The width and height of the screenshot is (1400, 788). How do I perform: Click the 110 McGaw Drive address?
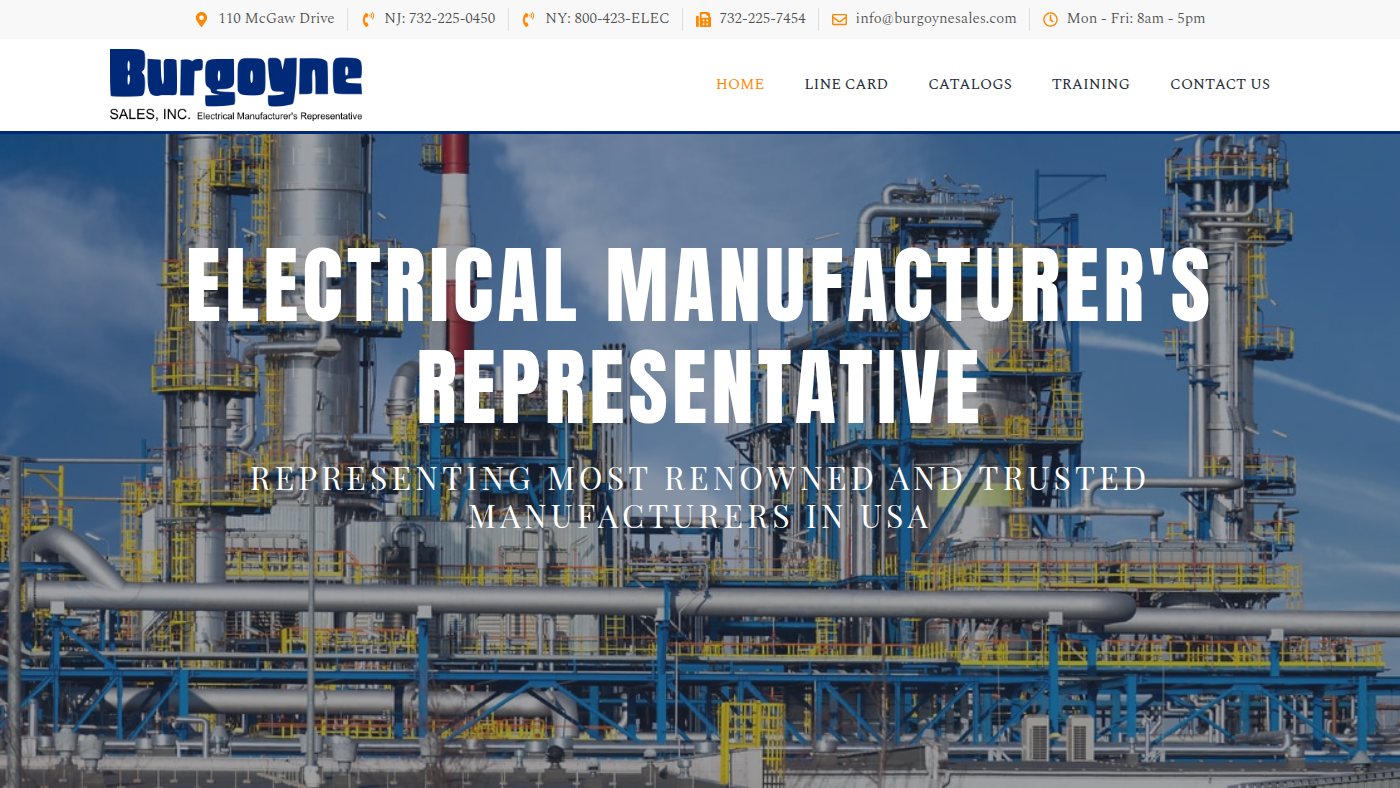point(276,18)
